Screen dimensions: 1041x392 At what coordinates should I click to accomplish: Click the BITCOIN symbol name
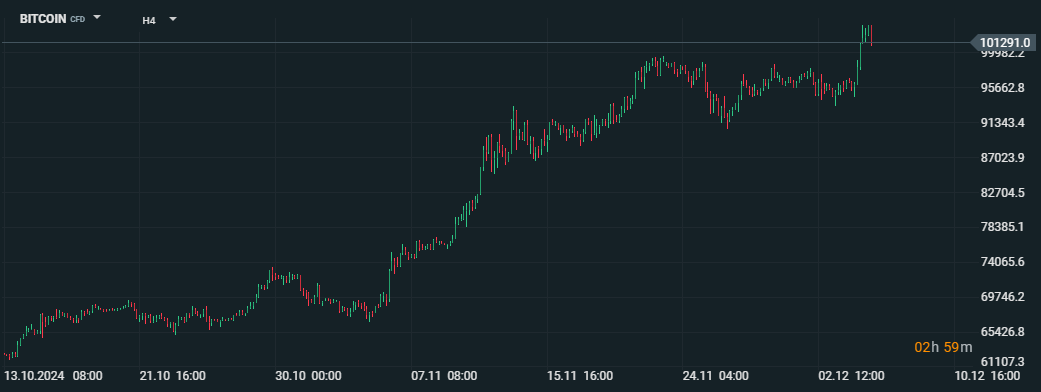(x=43, y=19)
